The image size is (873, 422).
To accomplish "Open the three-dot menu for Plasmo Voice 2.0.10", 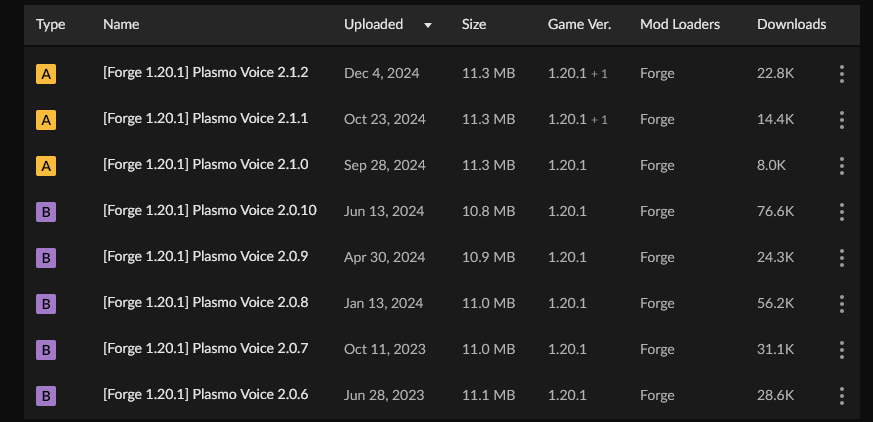I will (x=841, y=212).
